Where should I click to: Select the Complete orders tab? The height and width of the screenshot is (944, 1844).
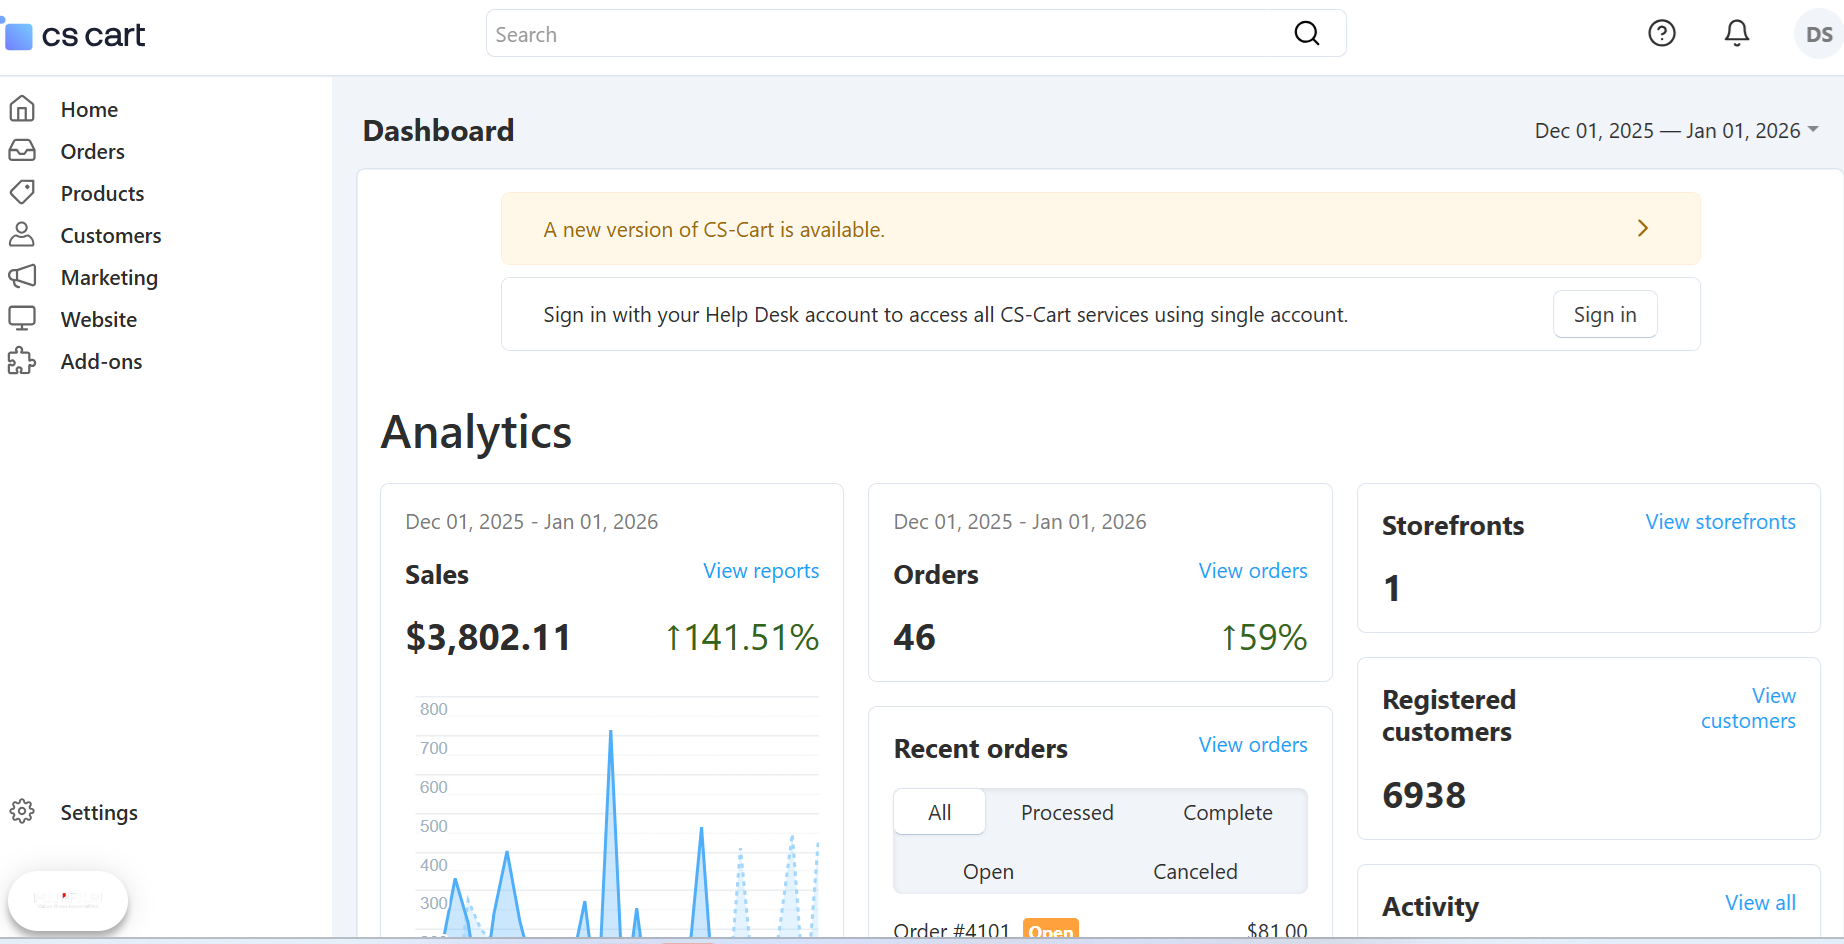tap(1227, 813)
